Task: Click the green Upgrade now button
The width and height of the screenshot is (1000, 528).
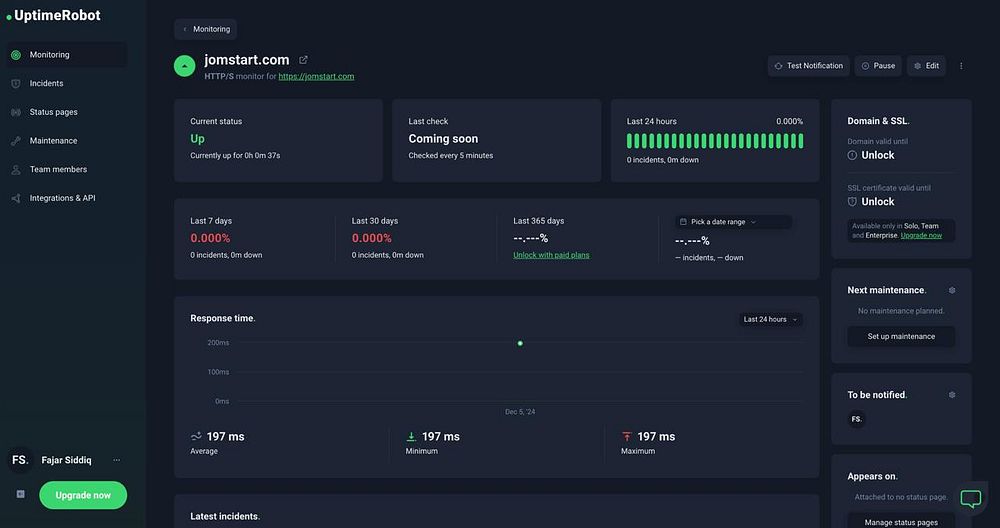Action: (83, 495)
